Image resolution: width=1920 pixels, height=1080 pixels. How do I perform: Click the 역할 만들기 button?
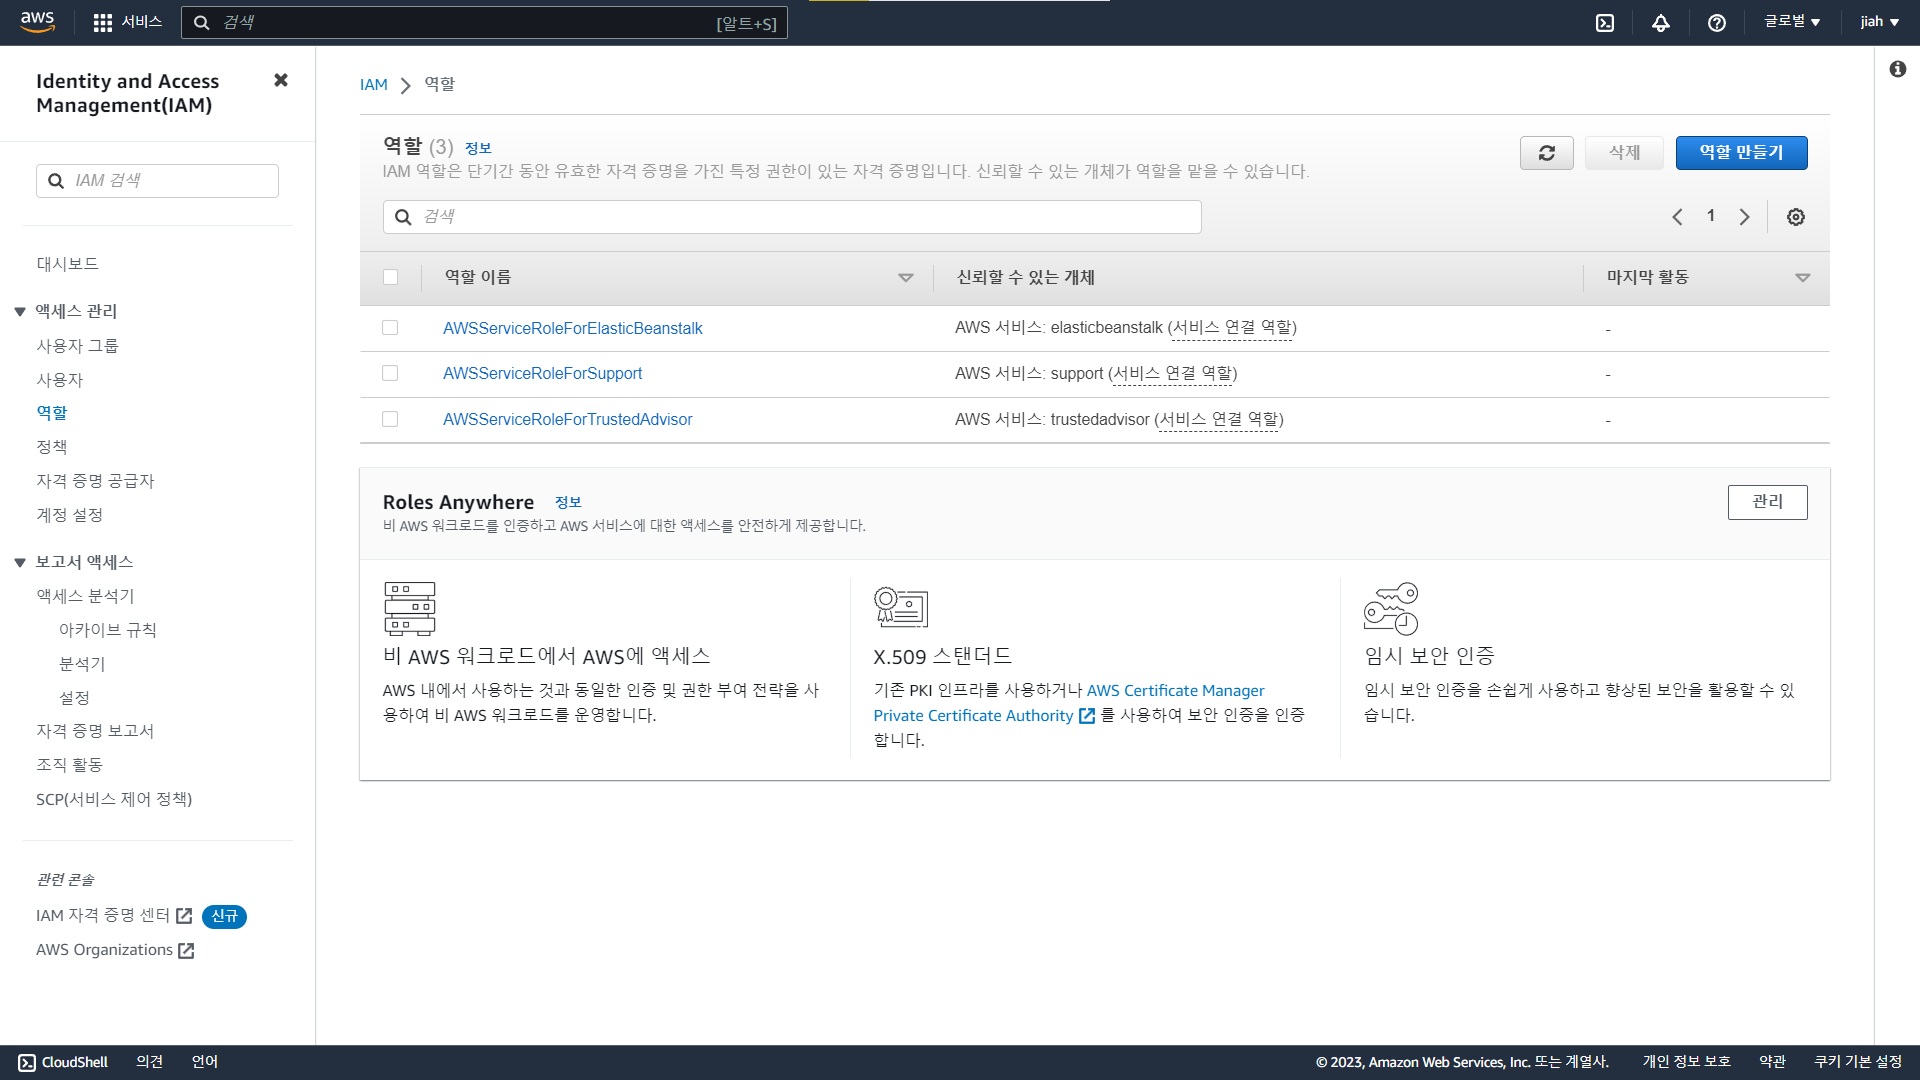(1741, 153)
